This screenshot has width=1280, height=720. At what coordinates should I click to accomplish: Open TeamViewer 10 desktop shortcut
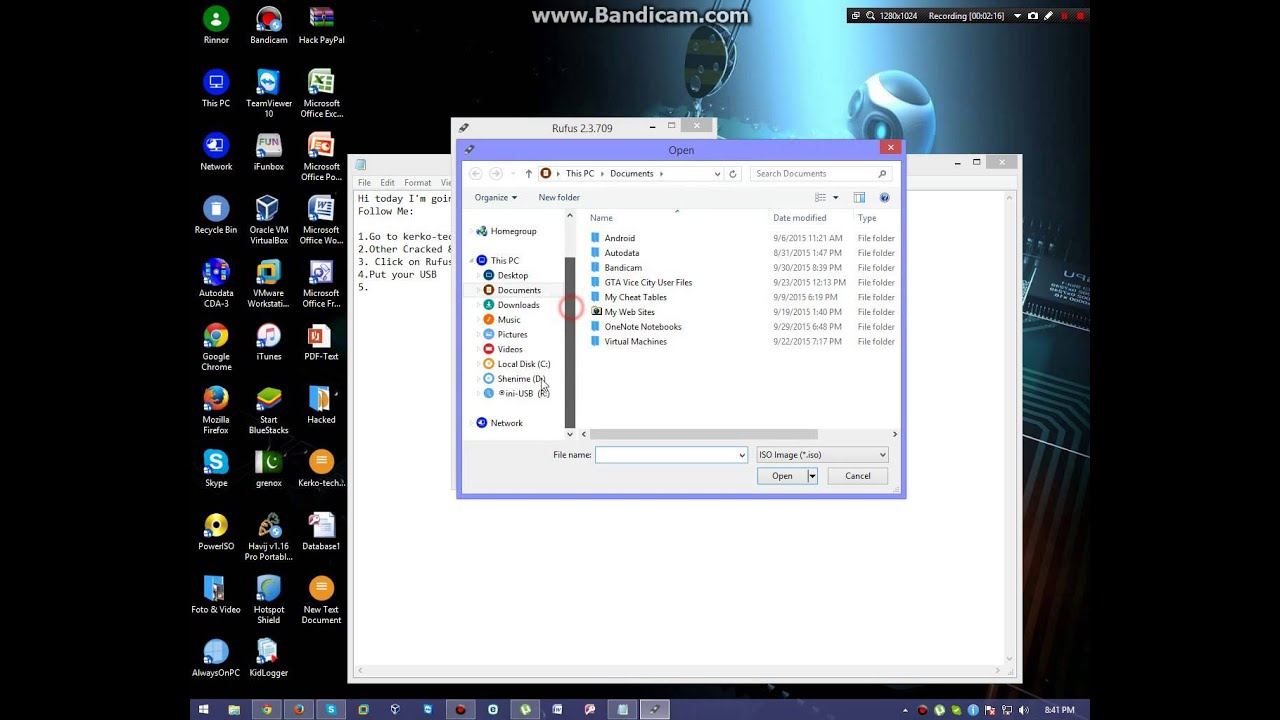pyautogui.click(x=268, y=94)
